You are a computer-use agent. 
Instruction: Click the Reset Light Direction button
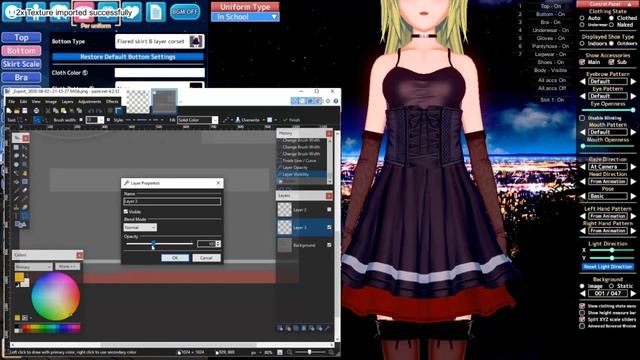(608, 267)
